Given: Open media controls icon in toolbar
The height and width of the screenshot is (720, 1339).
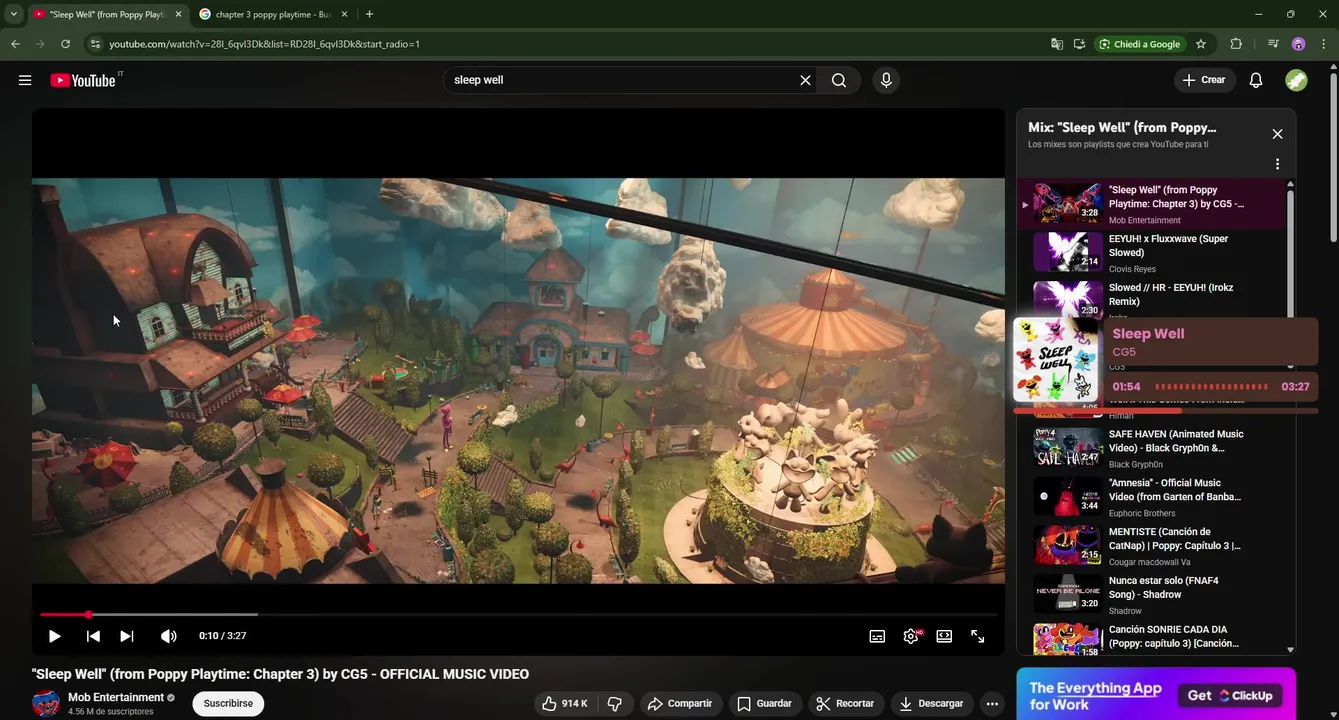Looking at the screenshot, I should click(x=1273, y=44).
